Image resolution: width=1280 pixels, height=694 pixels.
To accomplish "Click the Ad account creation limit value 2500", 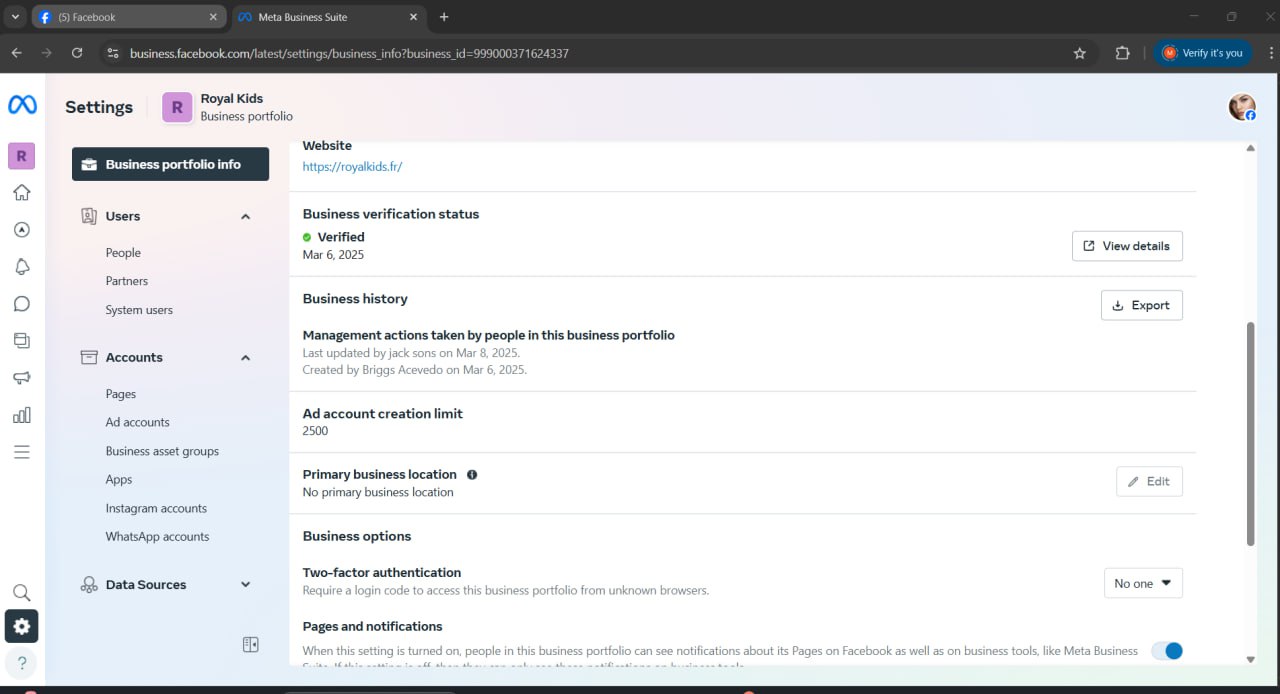I will click(x=315, y=431).
